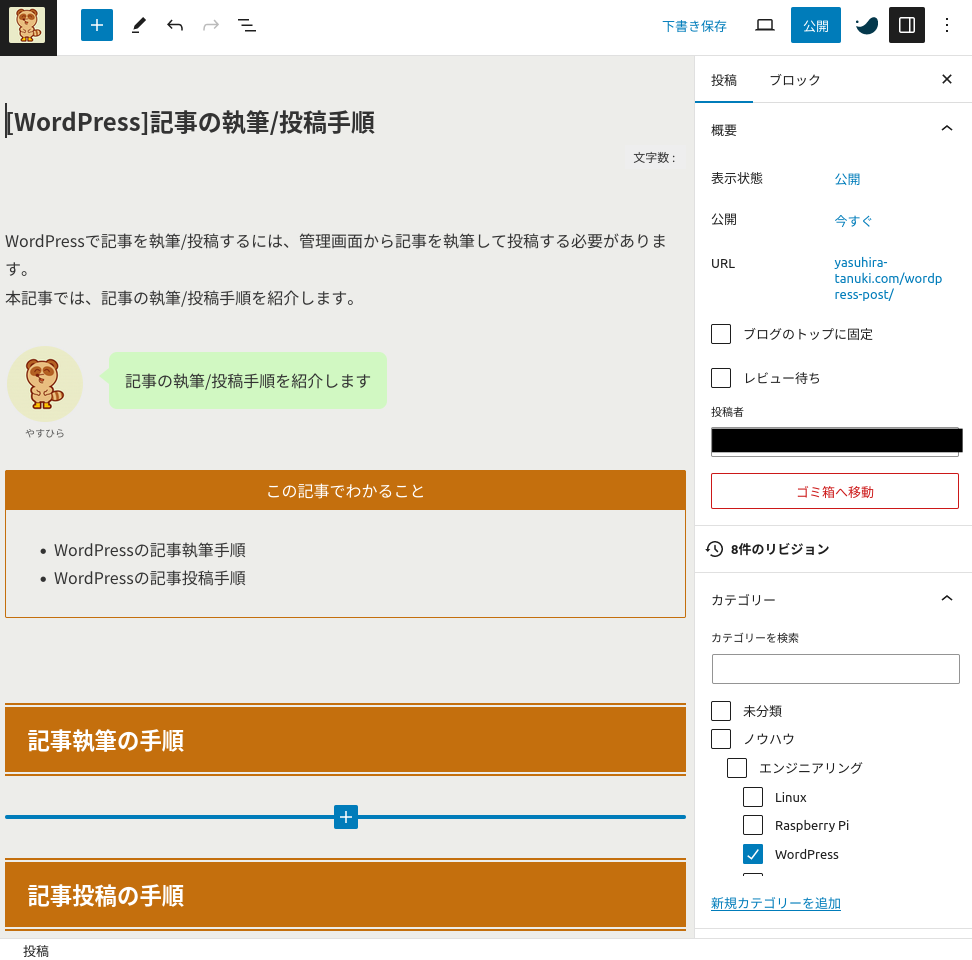The height and width of the screenshot is (960, 972).
Task: Check the Raspberry Pi category
Action: tap(753, 825)
